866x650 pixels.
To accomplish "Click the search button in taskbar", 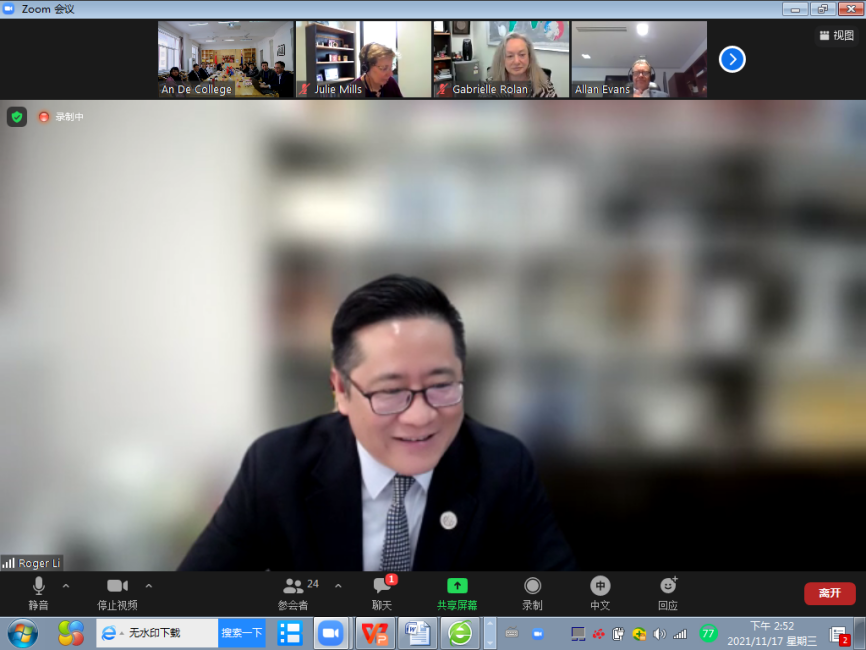I will (x=241, y=633).
